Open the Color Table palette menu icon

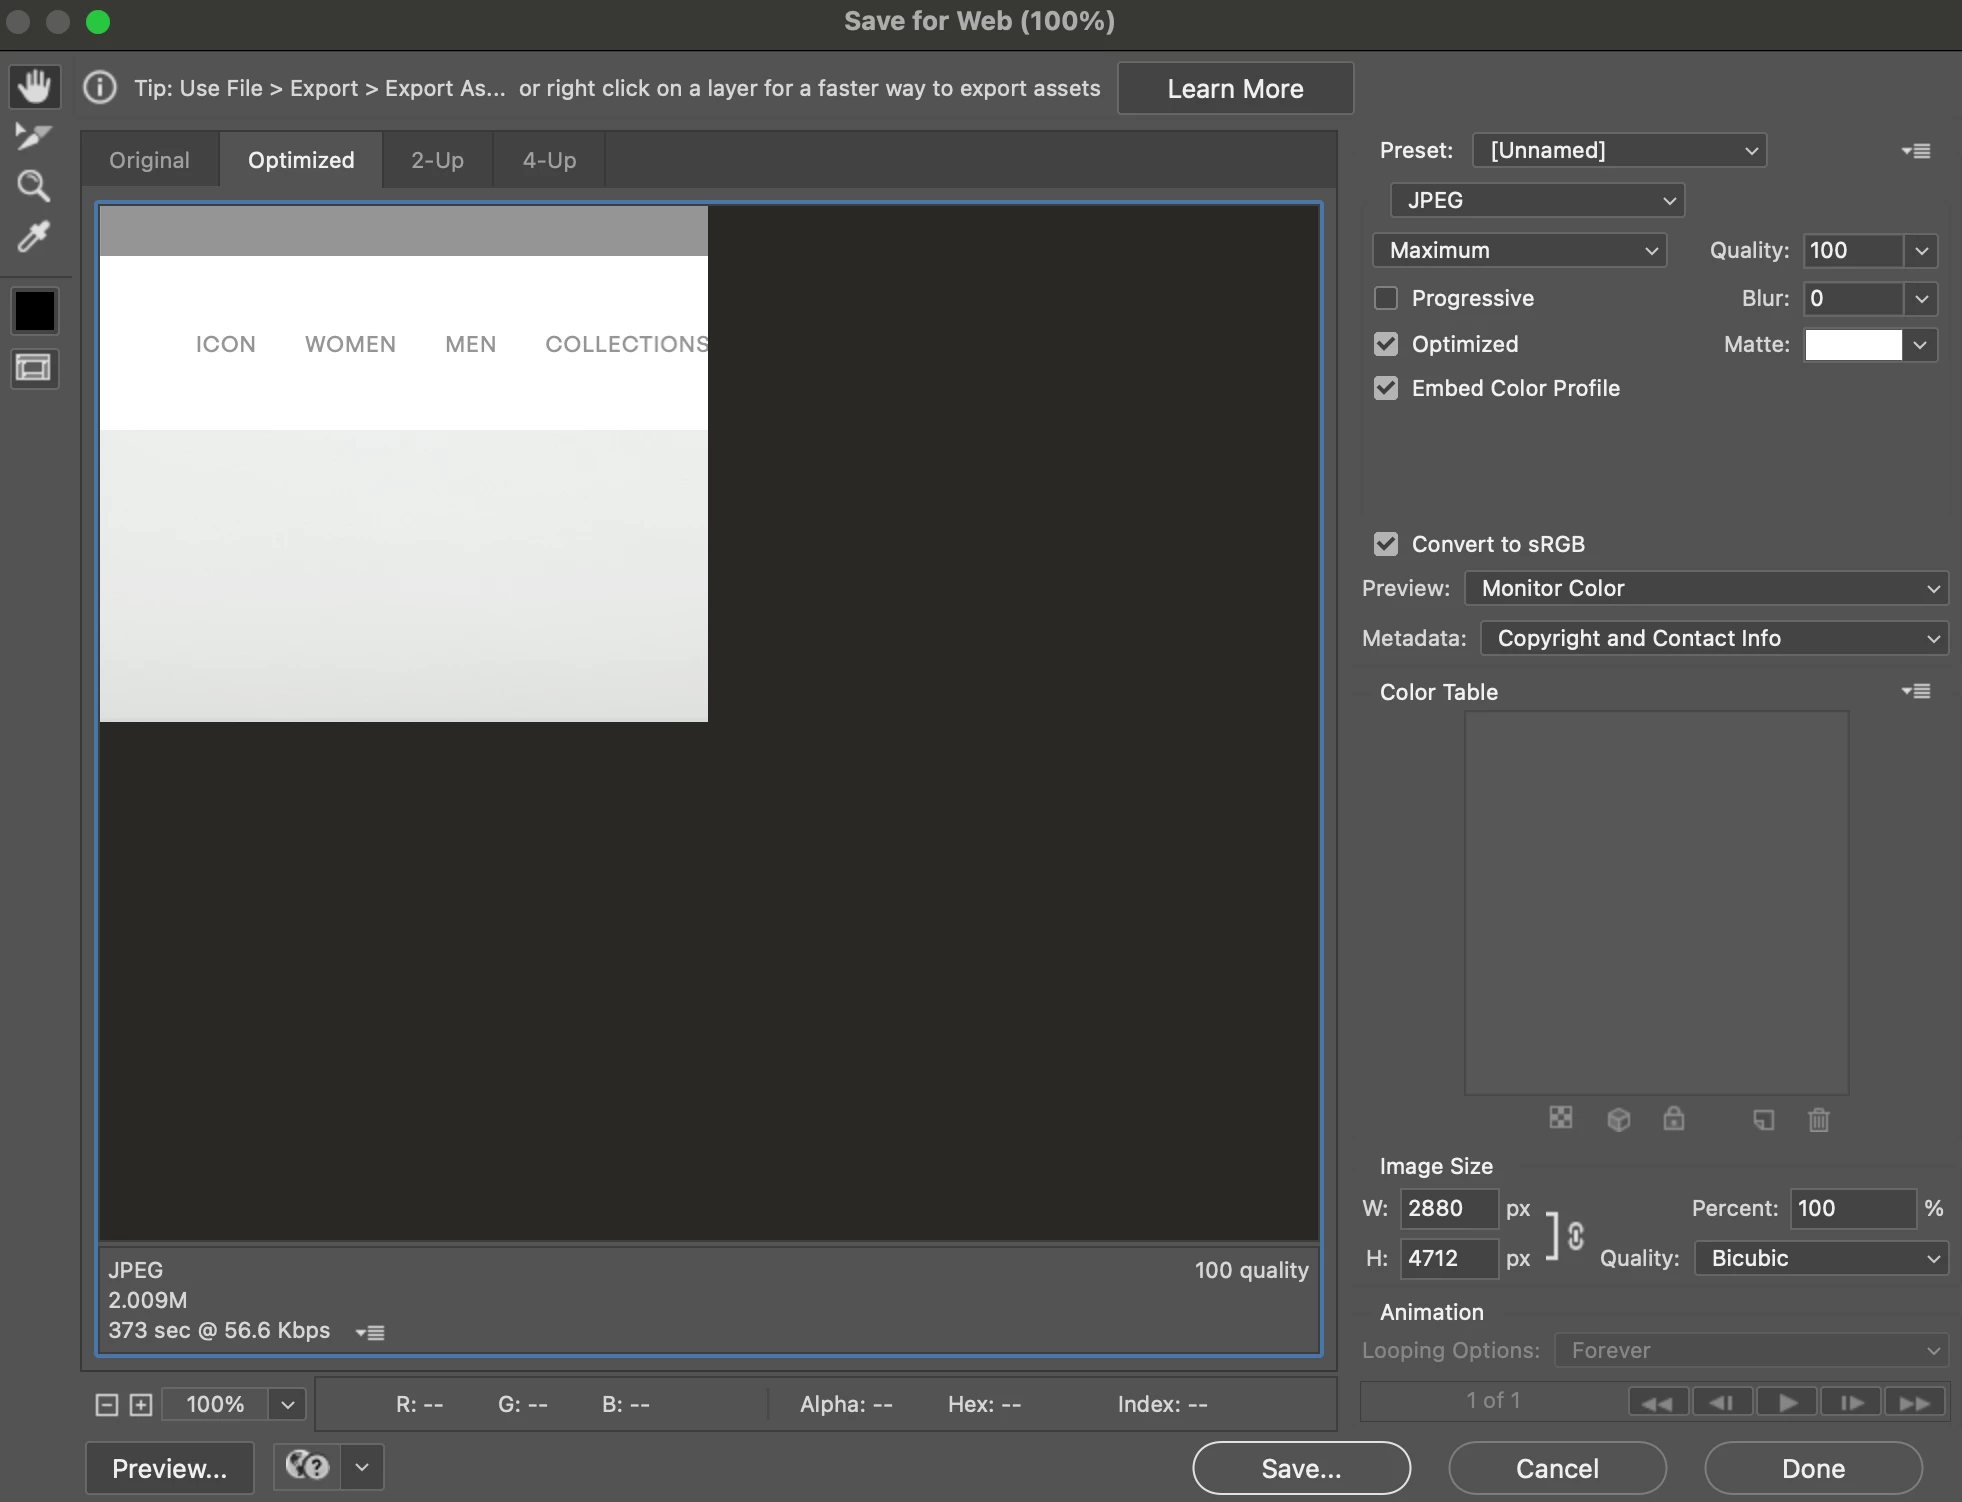[x=1915, y=691]
